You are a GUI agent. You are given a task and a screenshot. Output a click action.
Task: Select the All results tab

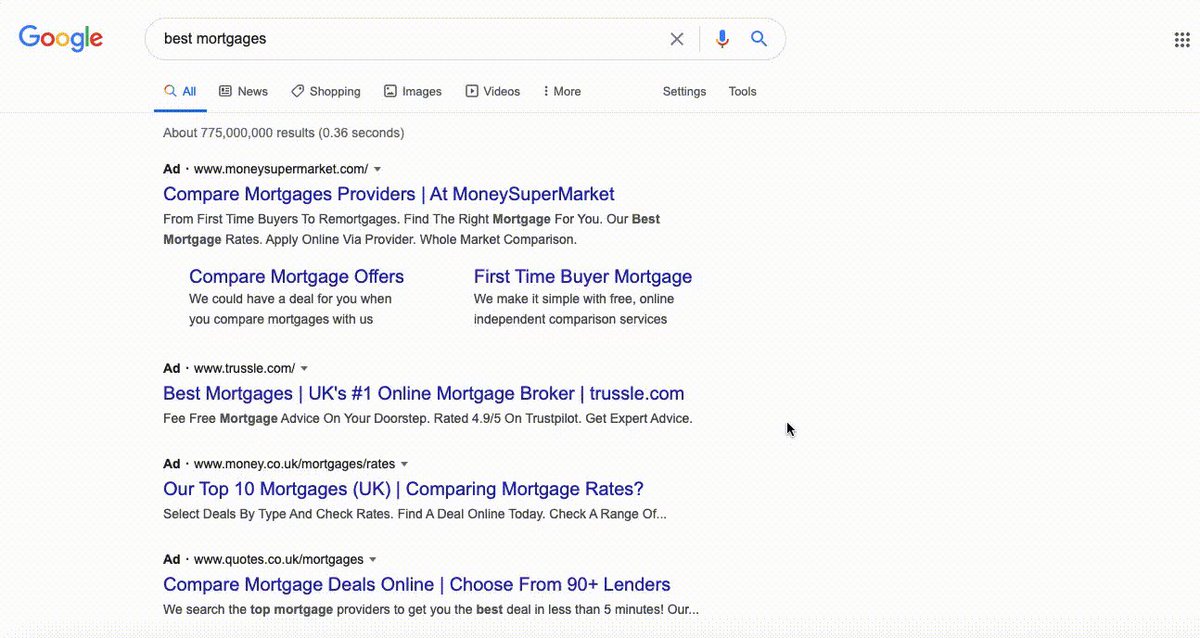[181, 91]
